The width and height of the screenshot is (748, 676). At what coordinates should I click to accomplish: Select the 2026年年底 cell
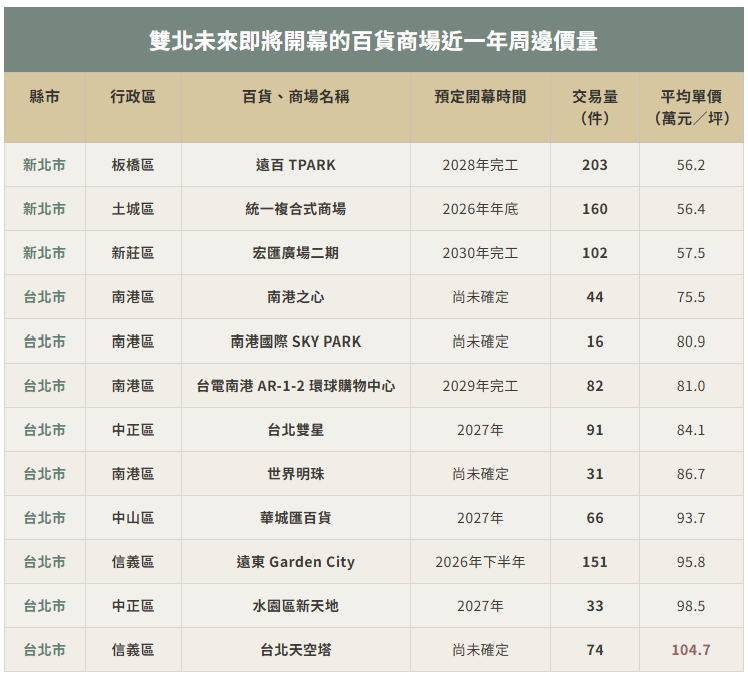click(480, 209)
